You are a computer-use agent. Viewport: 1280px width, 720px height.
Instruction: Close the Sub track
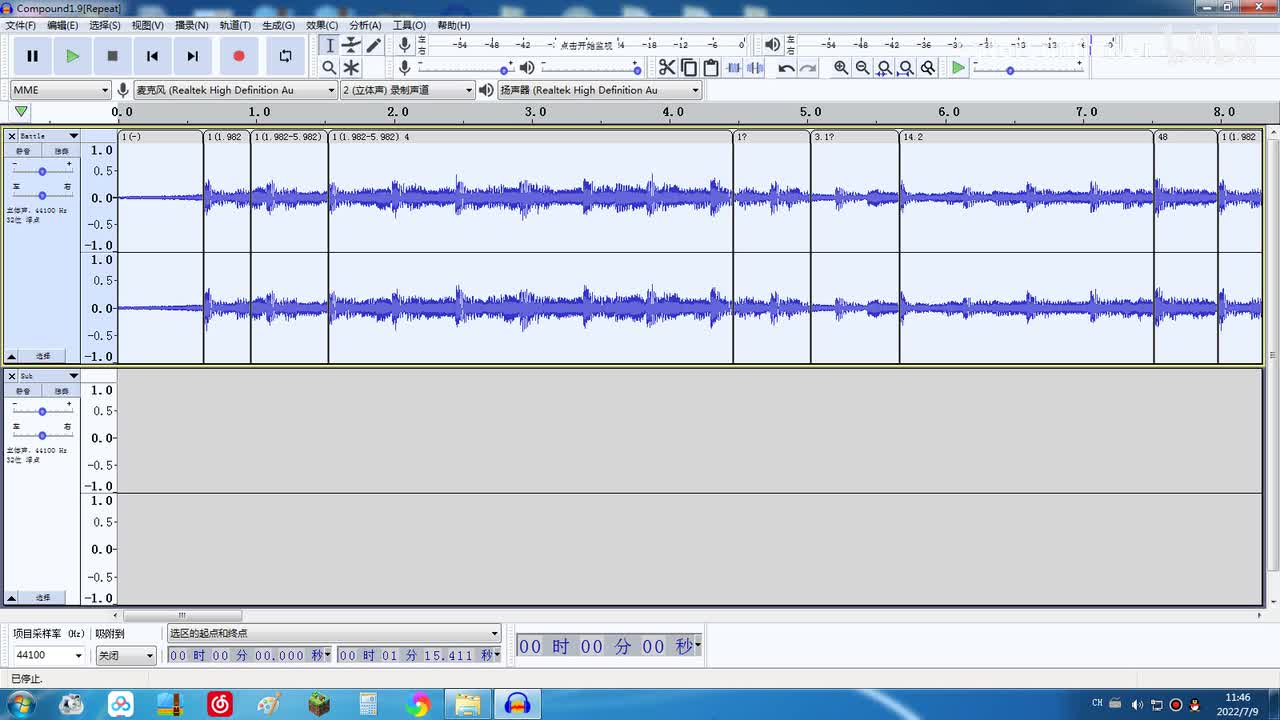12,376
